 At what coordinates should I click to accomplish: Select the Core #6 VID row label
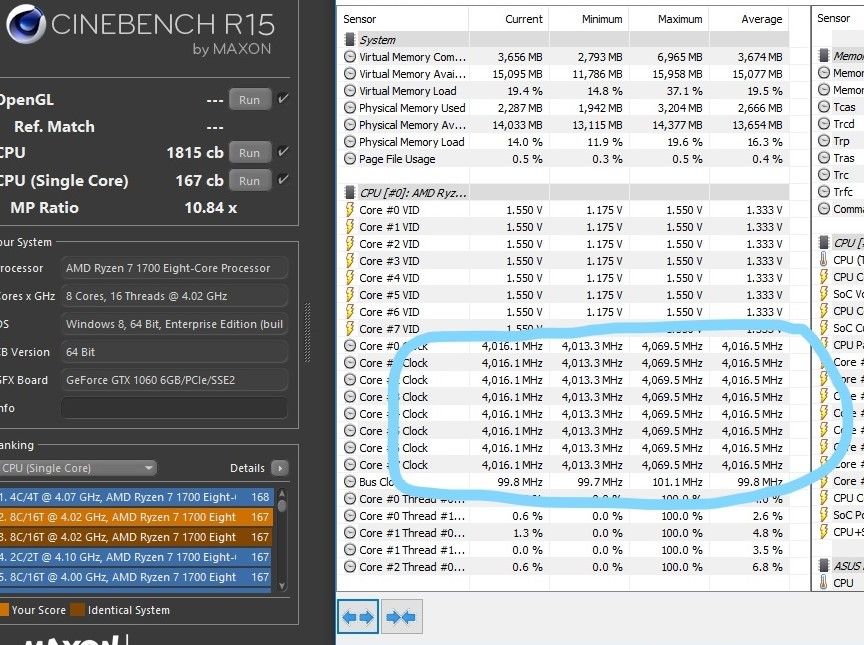pos(389,312)
